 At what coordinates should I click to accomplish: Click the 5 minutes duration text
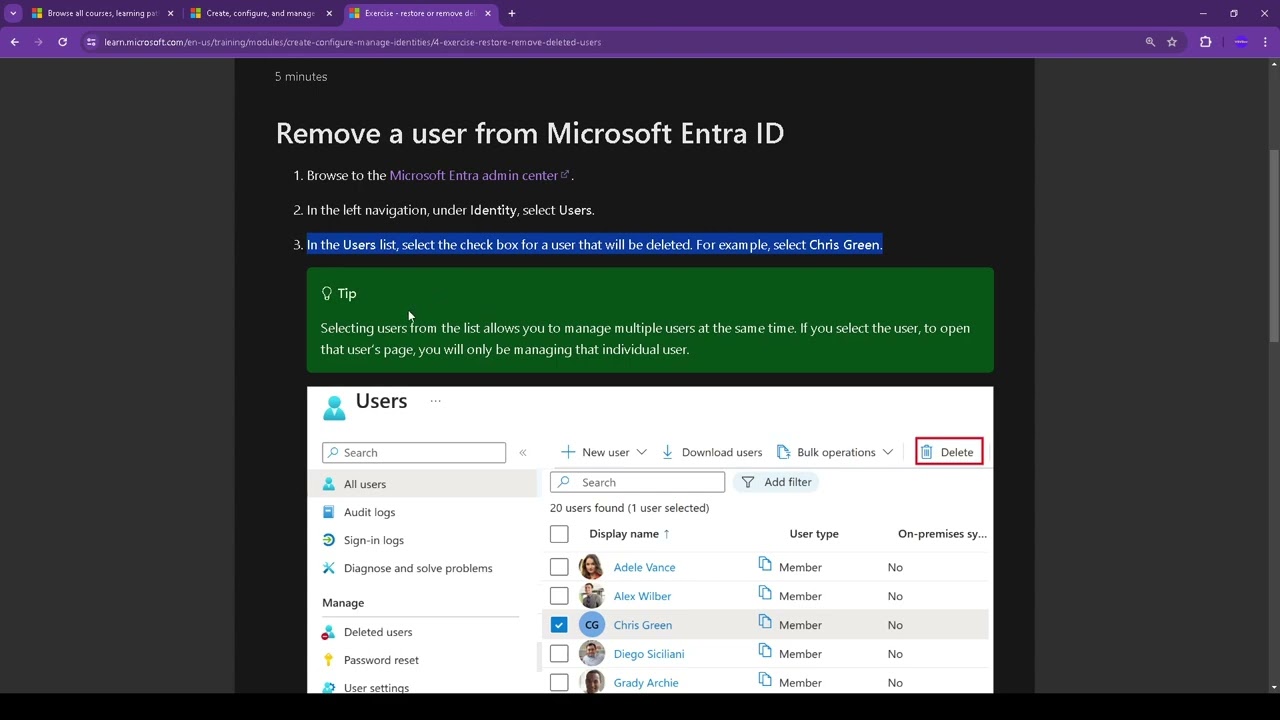click(301, 77)
